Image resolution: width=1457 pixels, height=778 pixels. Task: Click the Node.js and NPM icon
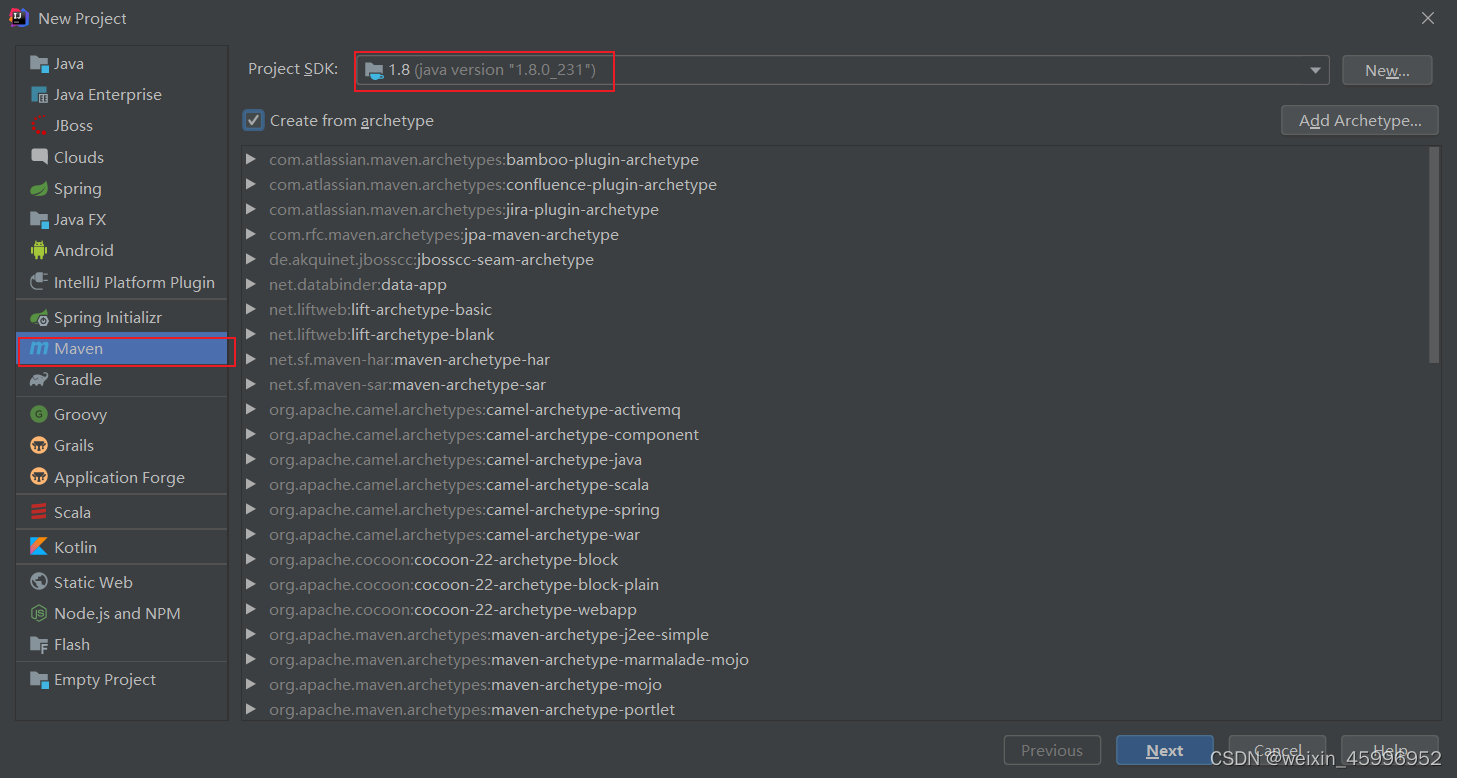click(x=39, y=613)
